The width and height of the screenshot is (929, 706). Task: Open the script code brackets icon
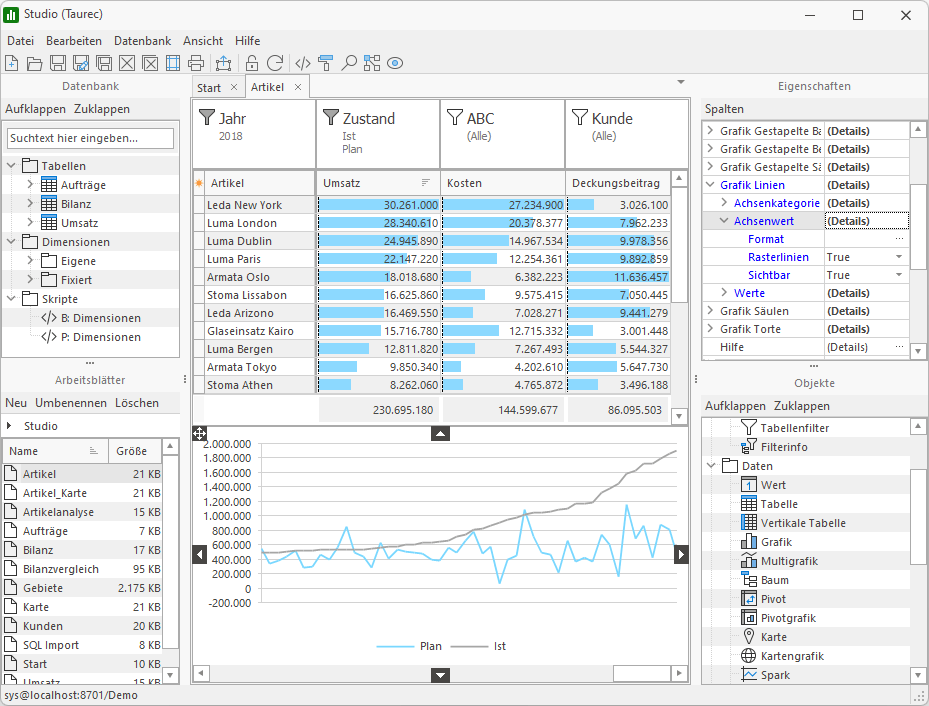(x=303, y=63)
